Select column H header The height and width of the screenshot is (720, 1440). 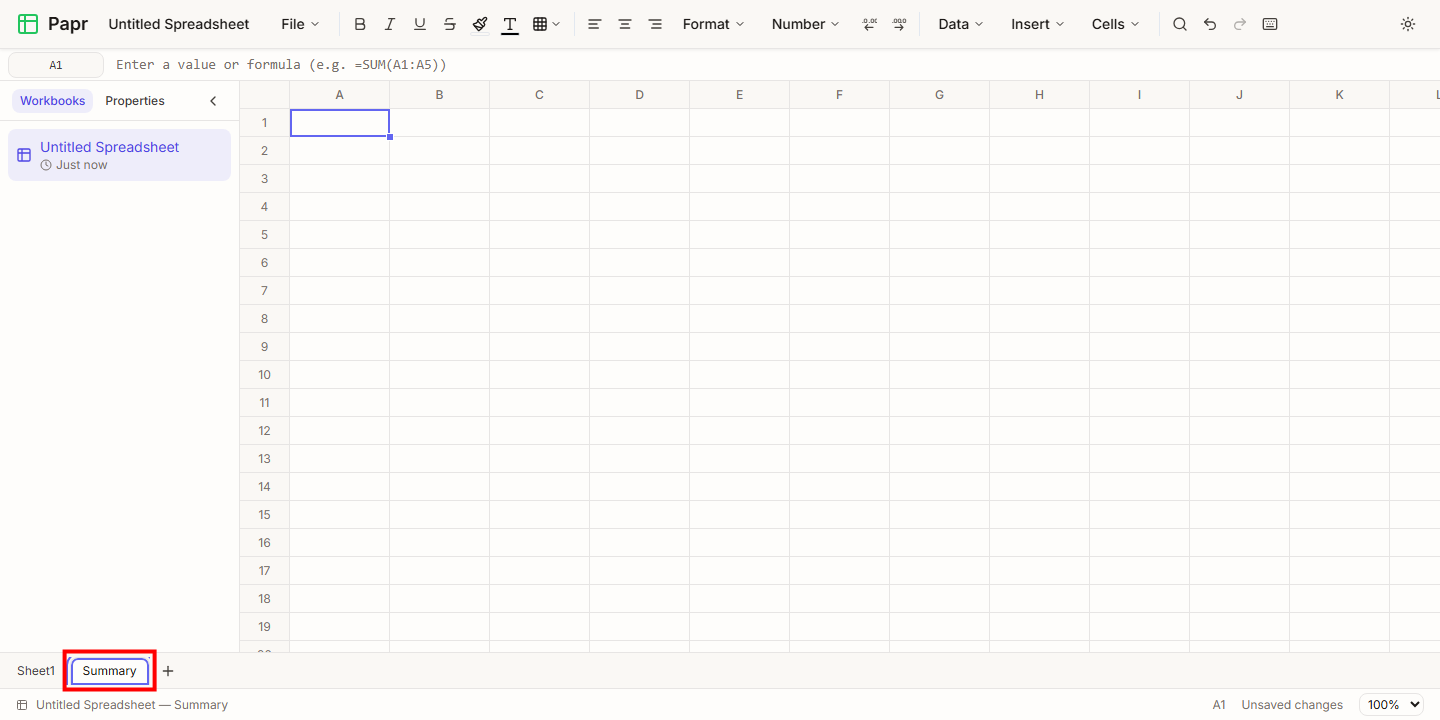(x=1040, y=95)
